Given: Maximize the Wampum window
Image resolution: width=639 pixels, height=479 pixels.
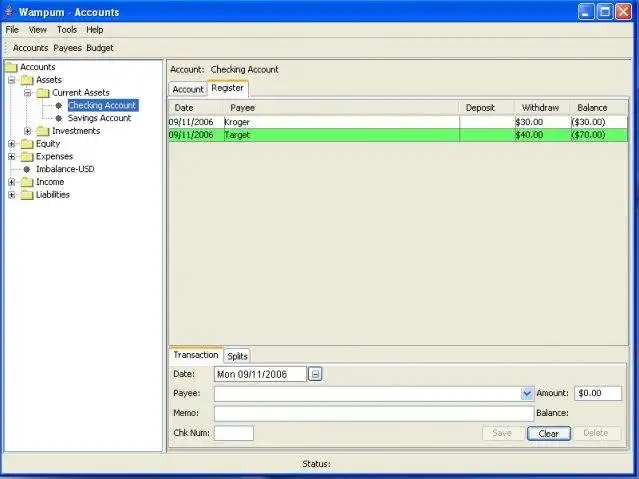Looking at the screenshot, I should click(605, 11).
